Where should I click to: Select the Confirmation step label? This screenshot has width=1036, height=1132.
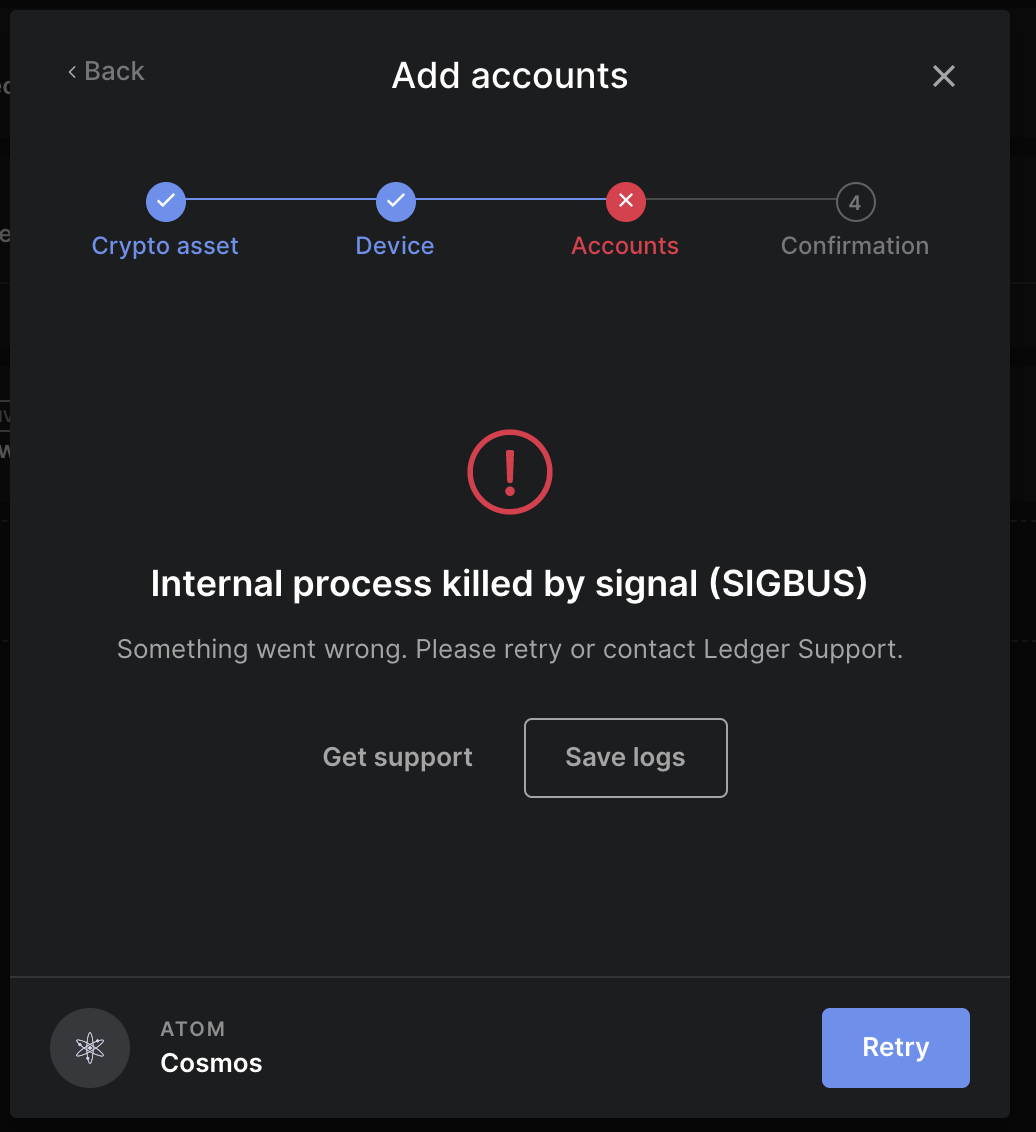pyautogui.click(x=855, y=245)
